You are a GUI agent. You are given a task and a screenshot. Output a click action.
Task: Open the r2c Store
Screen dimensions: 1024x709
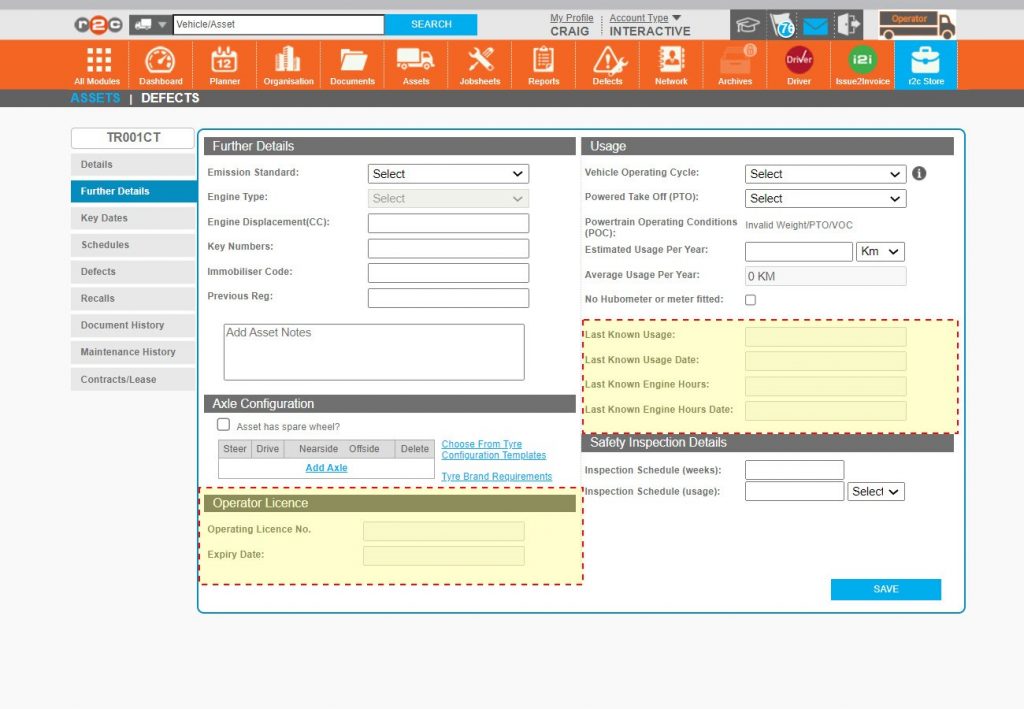pos(925,62)
